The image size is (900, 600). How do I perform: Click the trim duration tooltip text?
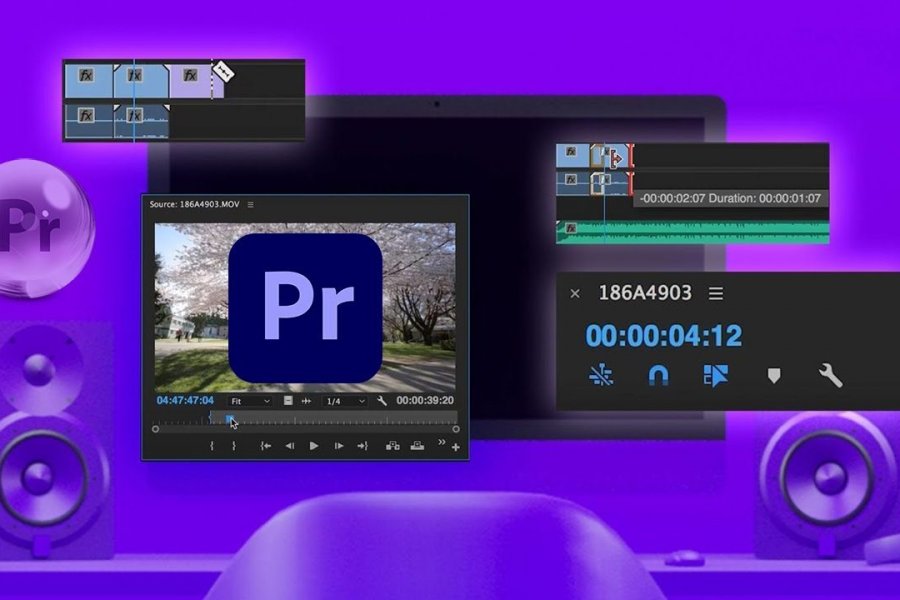730,199
